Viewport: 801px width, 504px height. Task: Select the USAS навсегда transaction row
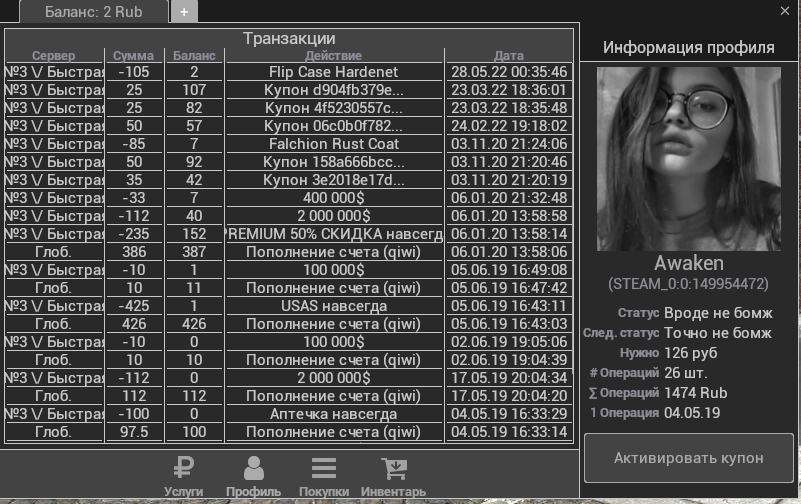pyautogui.click(x=334, y=306)
